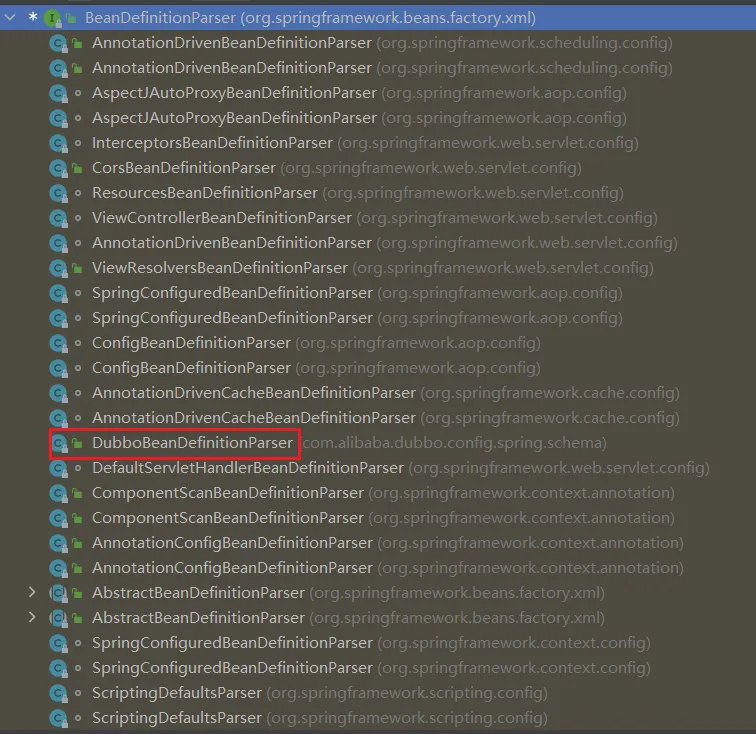
Task: Click the interface icon of BeanDefinitionParser
Action: point(52,18)
